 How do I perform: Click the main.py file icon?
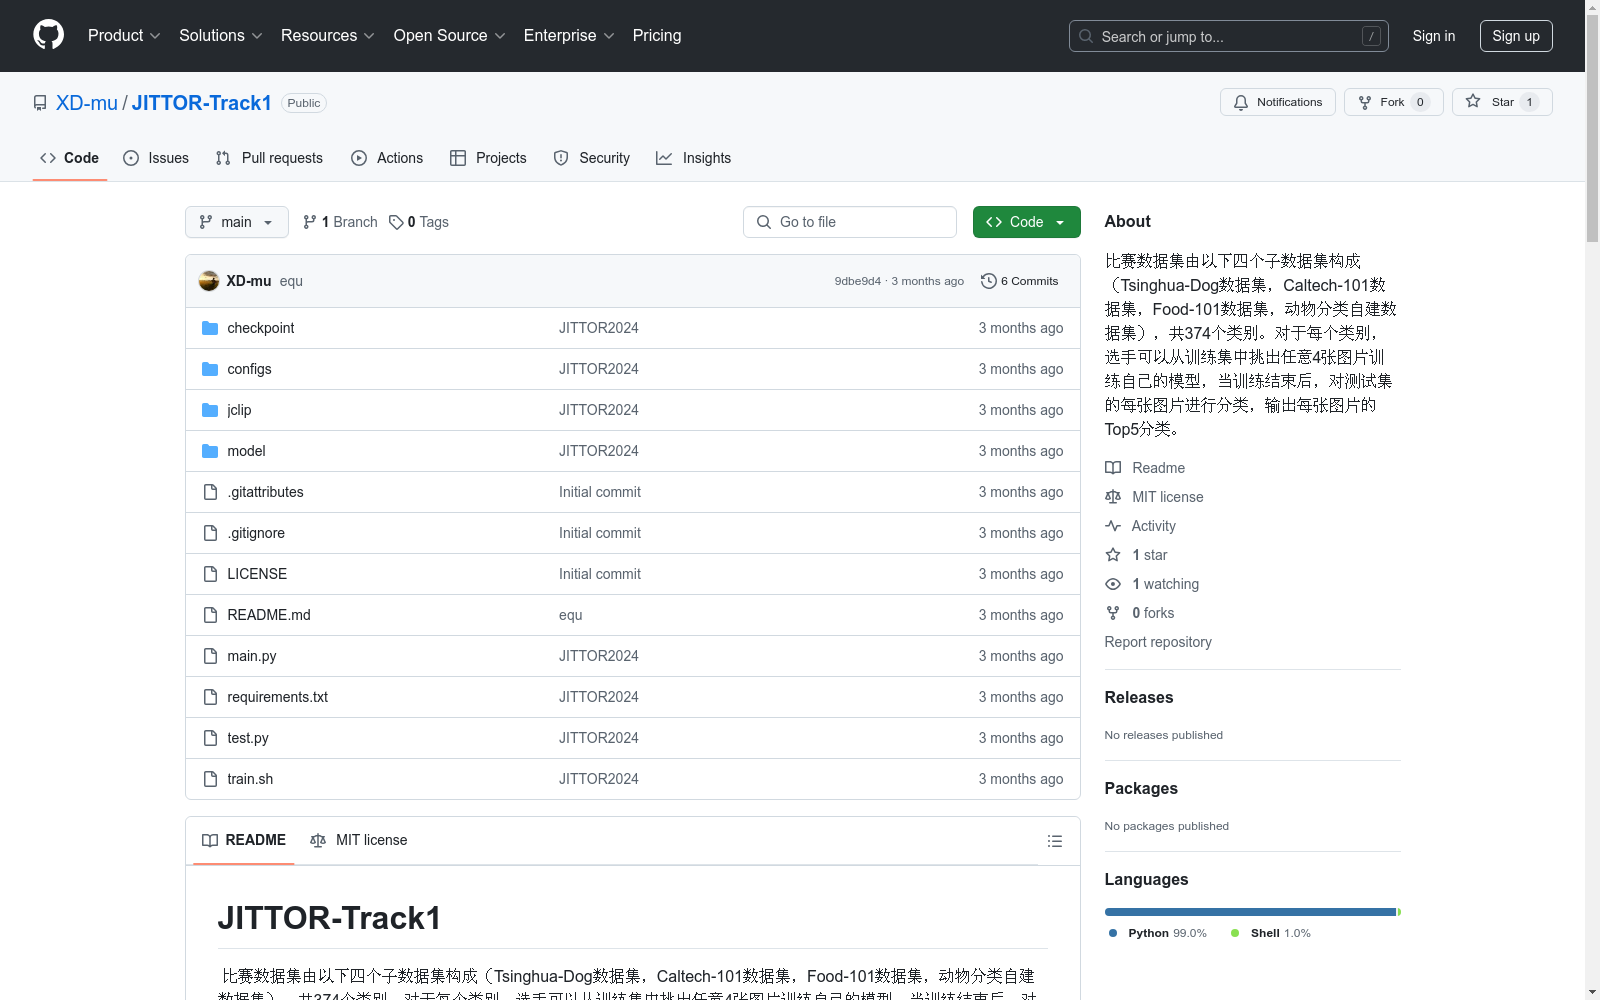[x=210, y=656]
